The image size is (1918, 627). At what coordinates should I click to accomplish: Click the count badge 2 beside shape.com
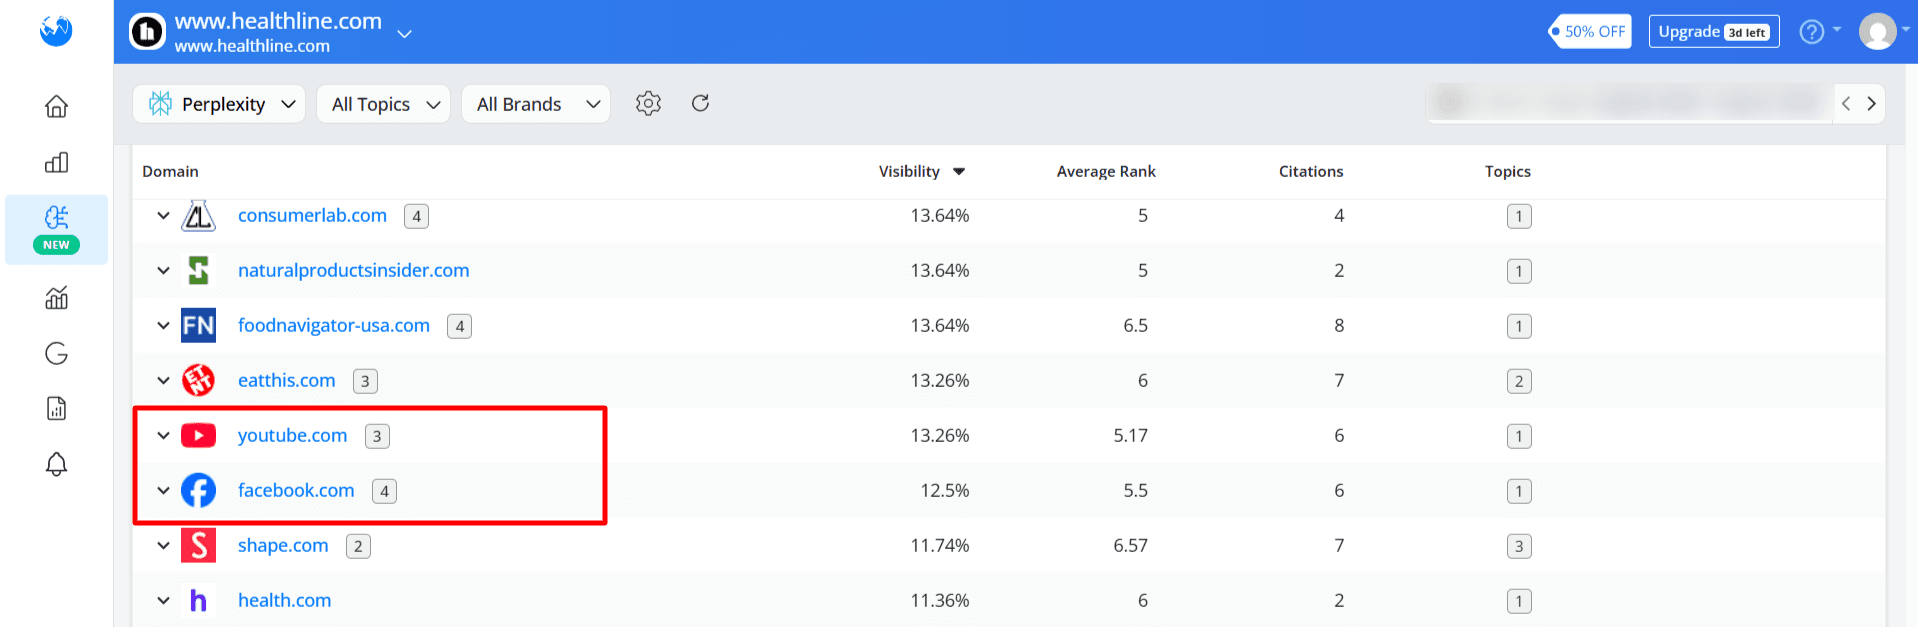pos(358,546)
